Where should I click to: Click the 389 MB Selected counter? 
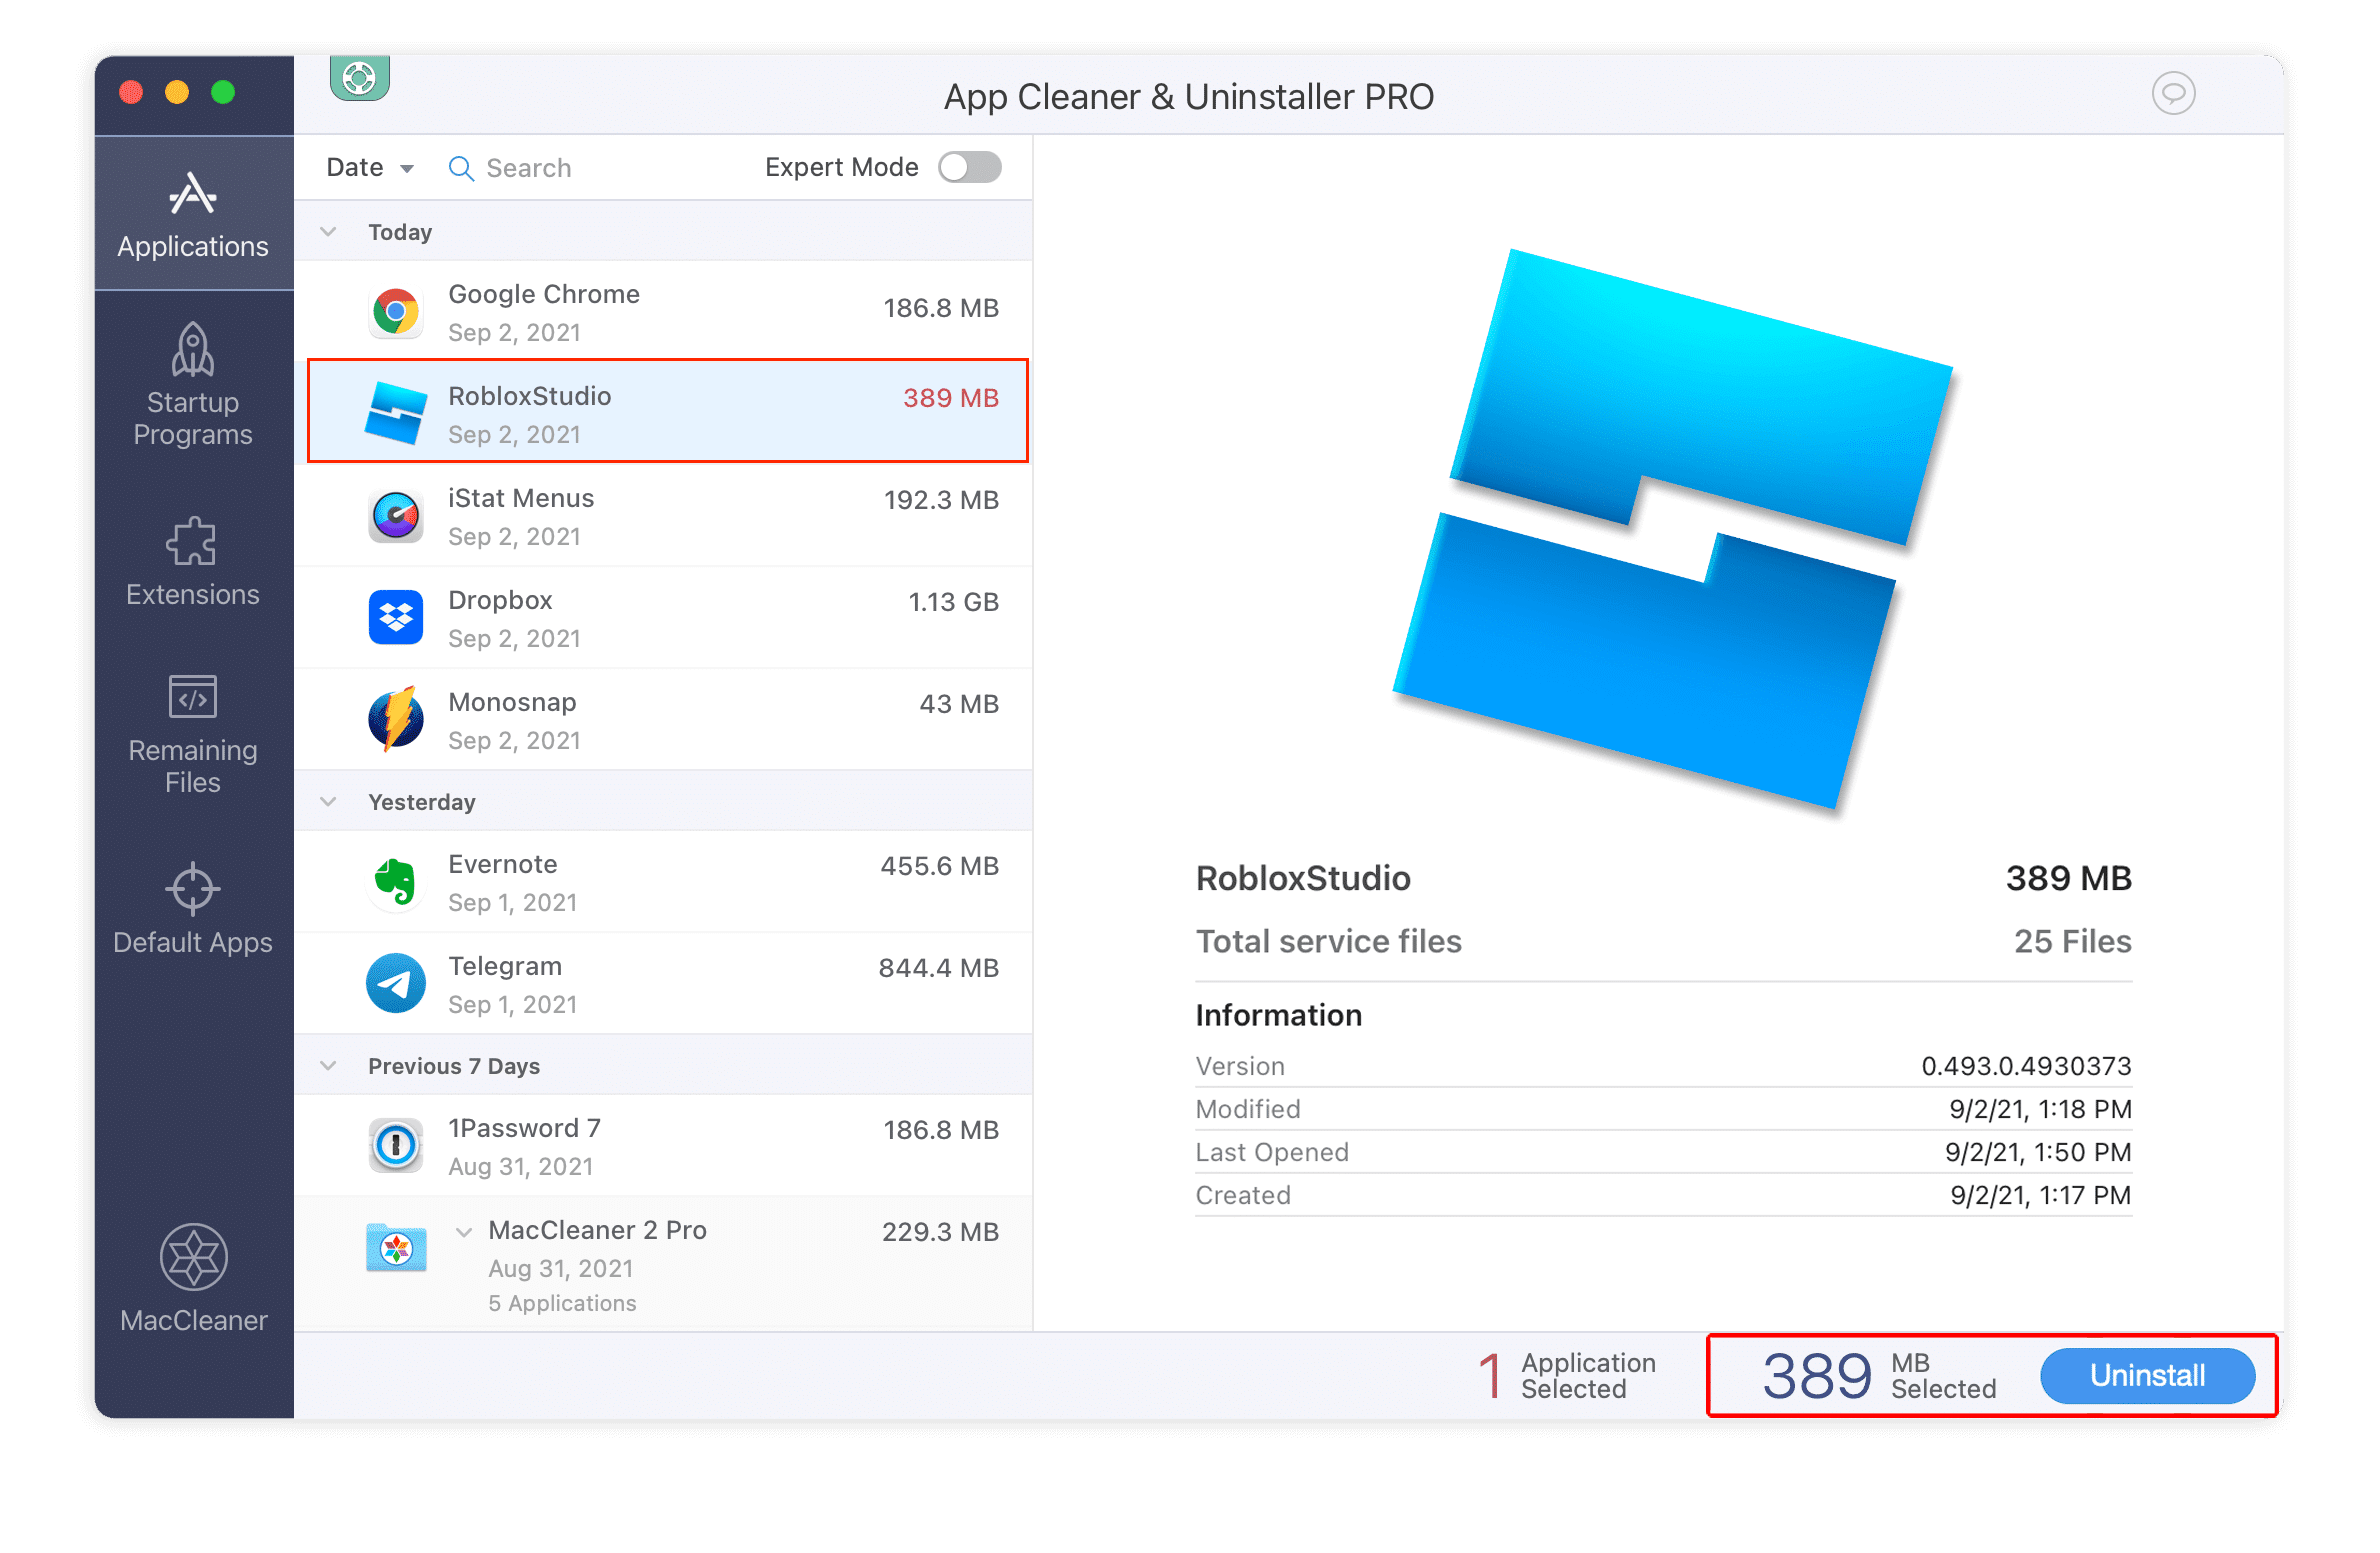tap(1879, 1376)
